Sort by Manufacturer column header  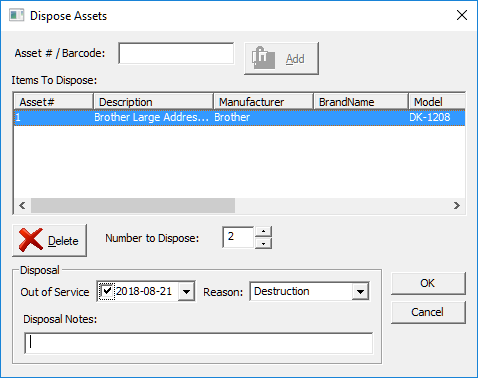click(263, 102)
